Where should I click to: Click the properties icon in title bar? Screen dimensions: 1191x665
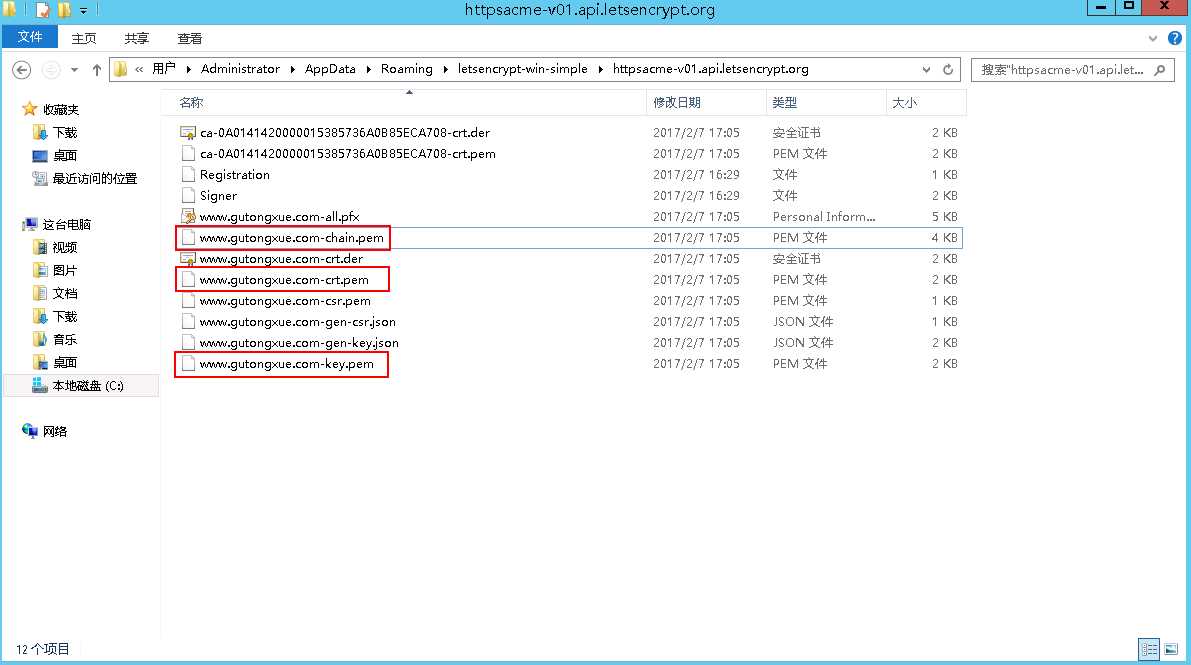click(43, 10)
